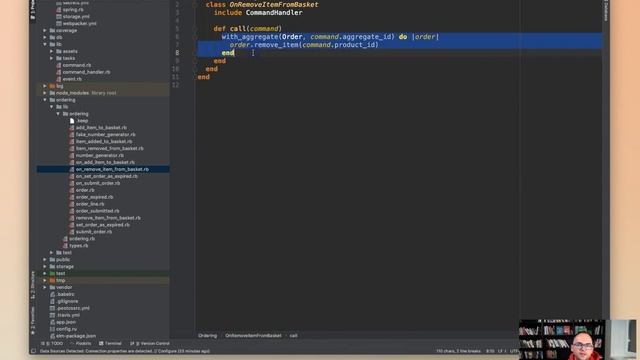The image size is (640, 360).
Task: Click the .travis.yml file icon
Action: coord(52,315)
